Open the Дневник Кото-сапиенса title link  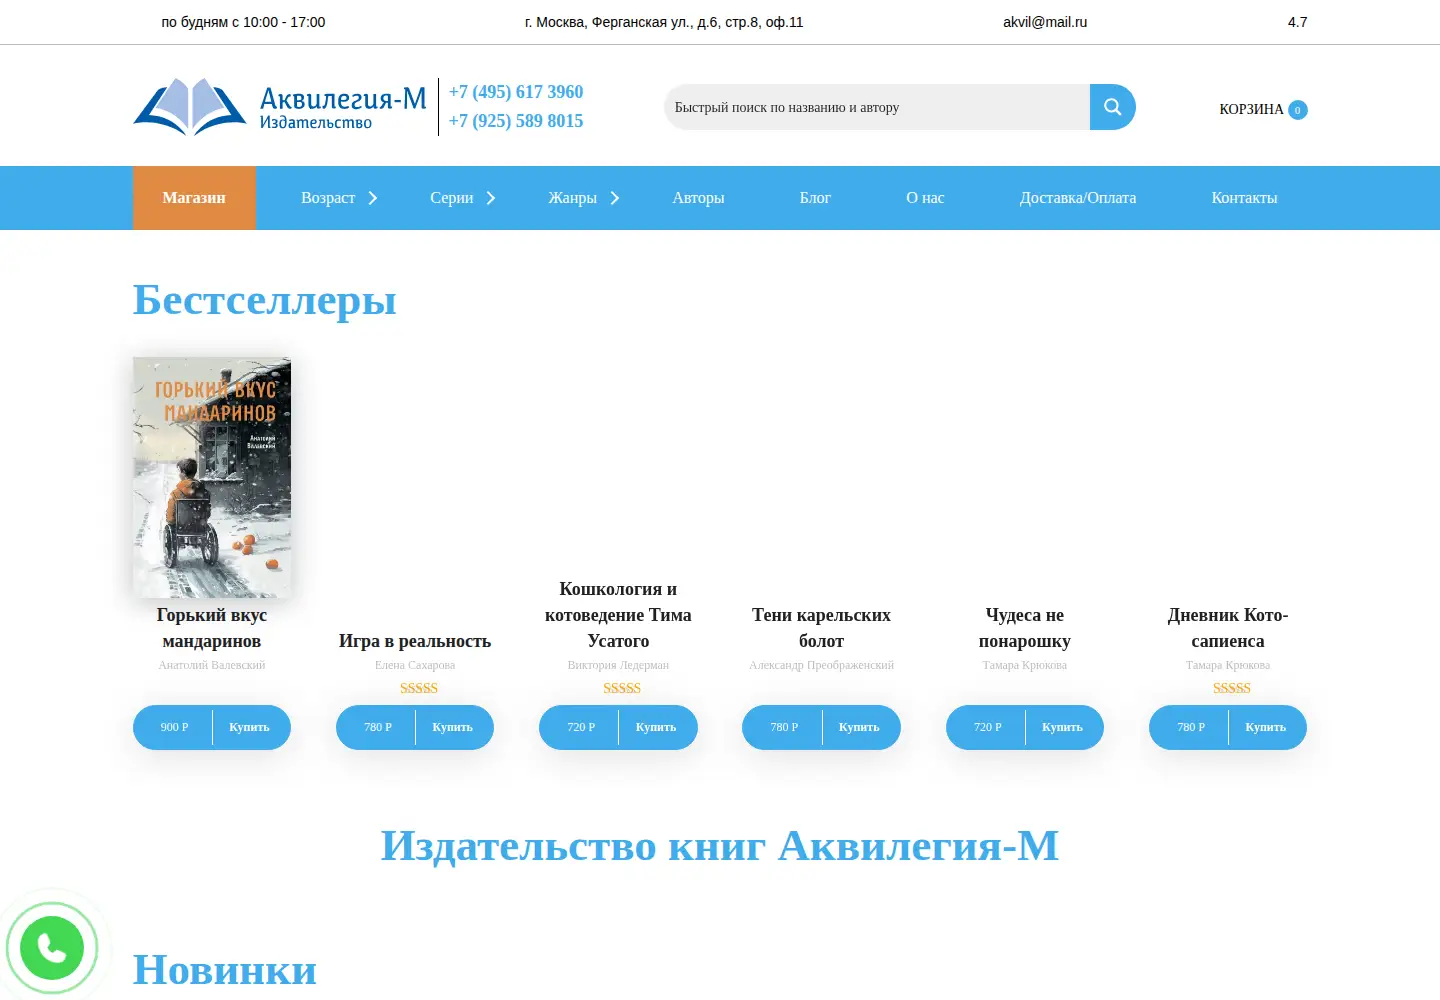click(x=1228, y=628)
